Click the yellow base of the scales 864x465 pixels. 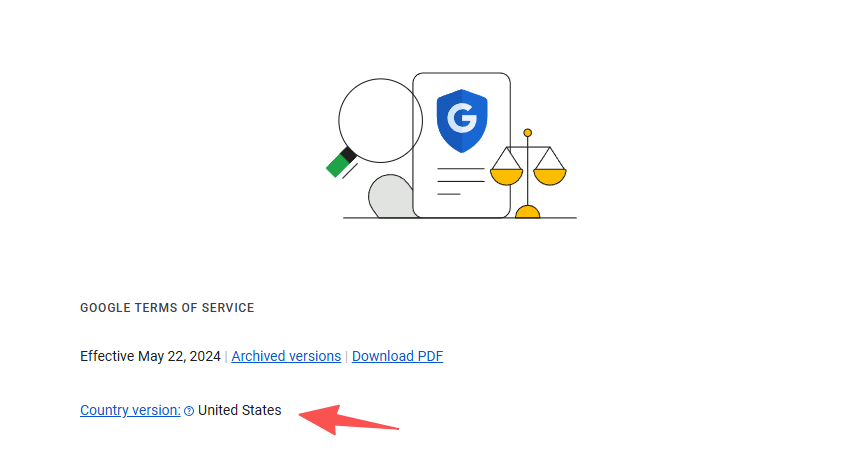[x=527, y=212]
